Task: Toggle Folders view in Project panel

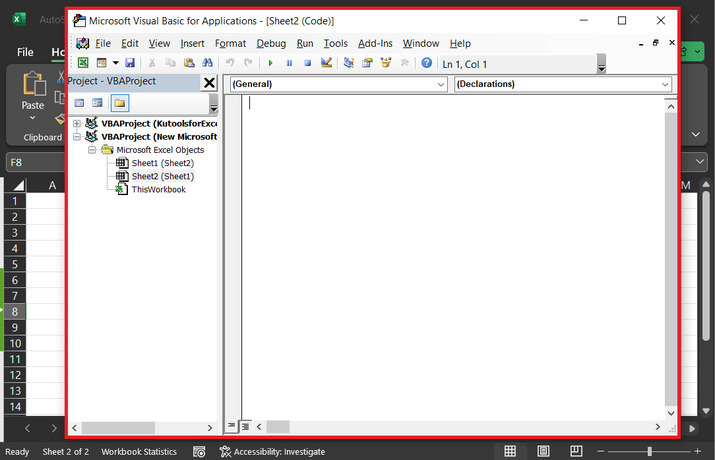Action: (119, 103)
